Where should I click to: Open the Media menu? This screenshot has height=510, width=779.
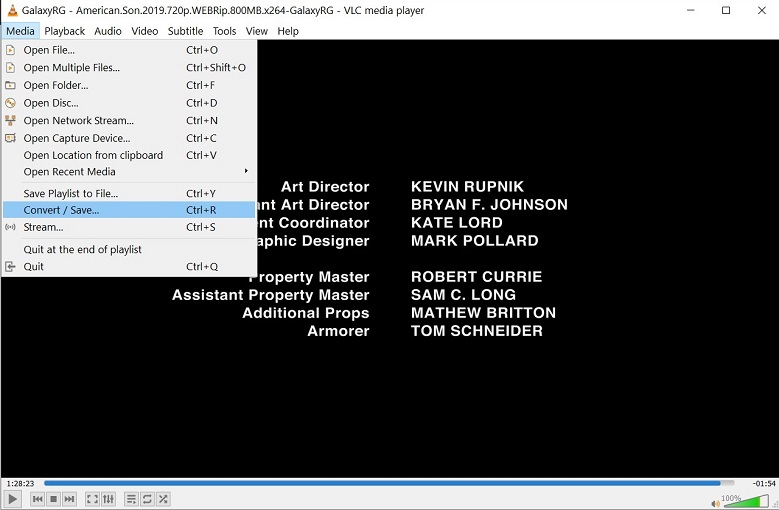20,31
